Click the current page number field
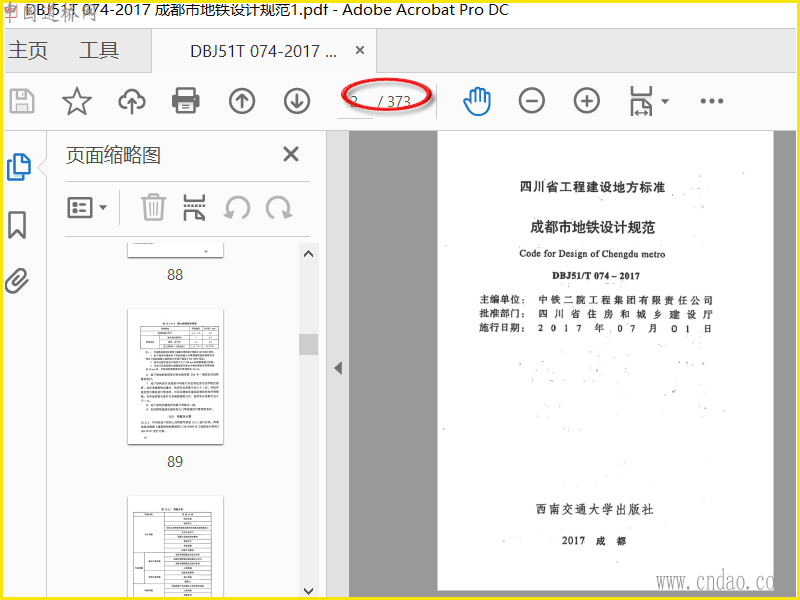800x600 pixels. [355, 102]
